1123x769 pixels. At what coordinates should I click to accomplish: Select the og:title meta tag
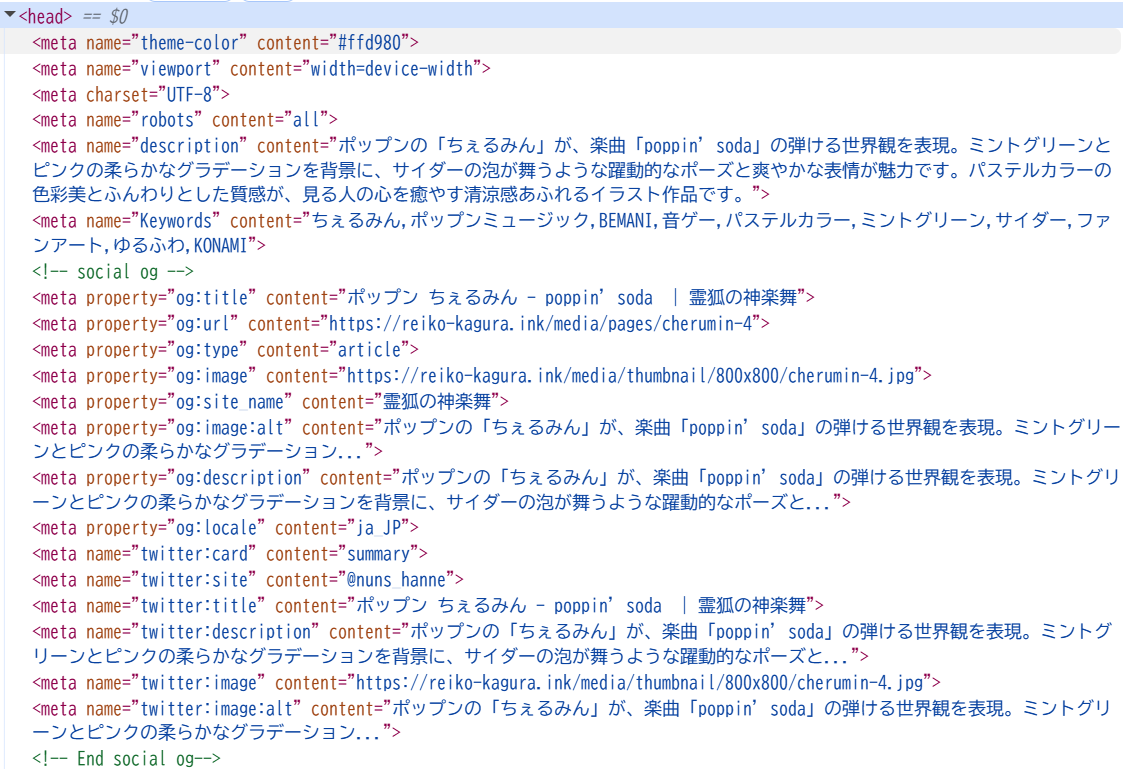(423, 297)
